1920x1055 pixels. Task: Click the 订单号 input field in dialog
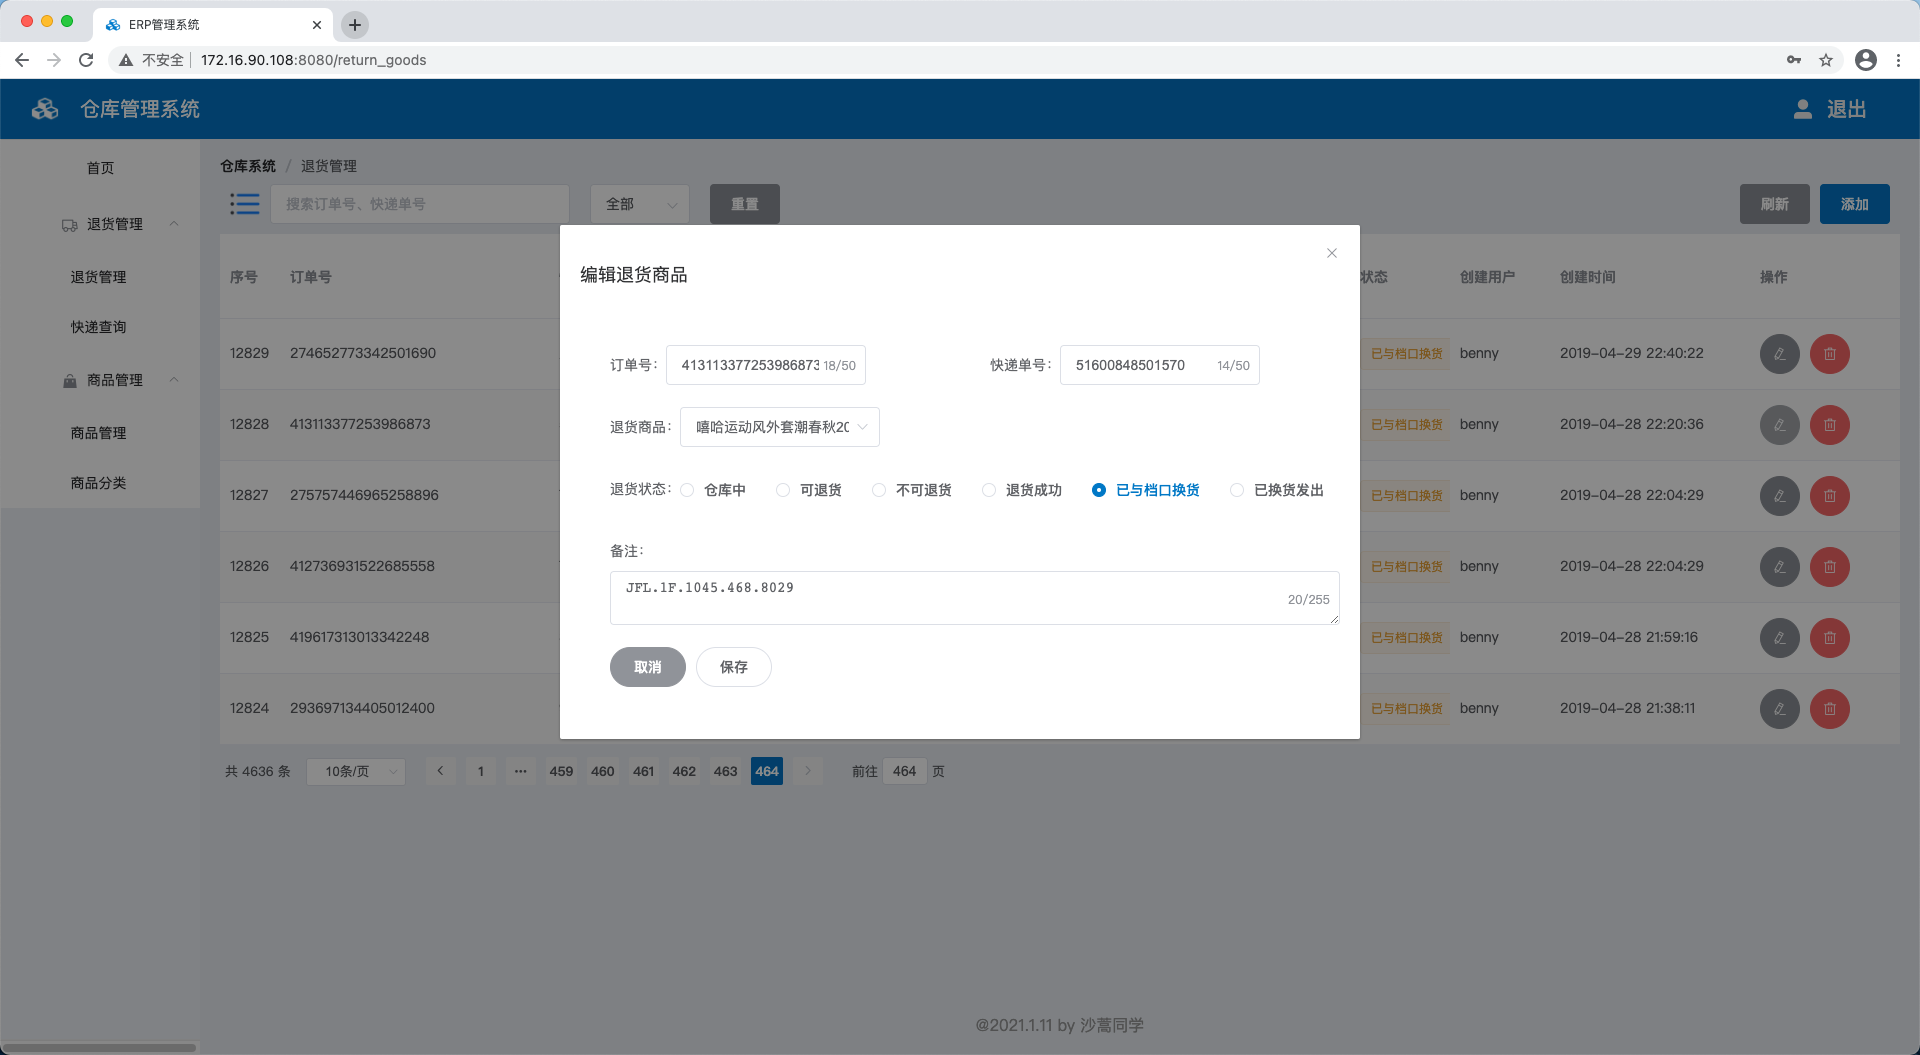point(766,365)
